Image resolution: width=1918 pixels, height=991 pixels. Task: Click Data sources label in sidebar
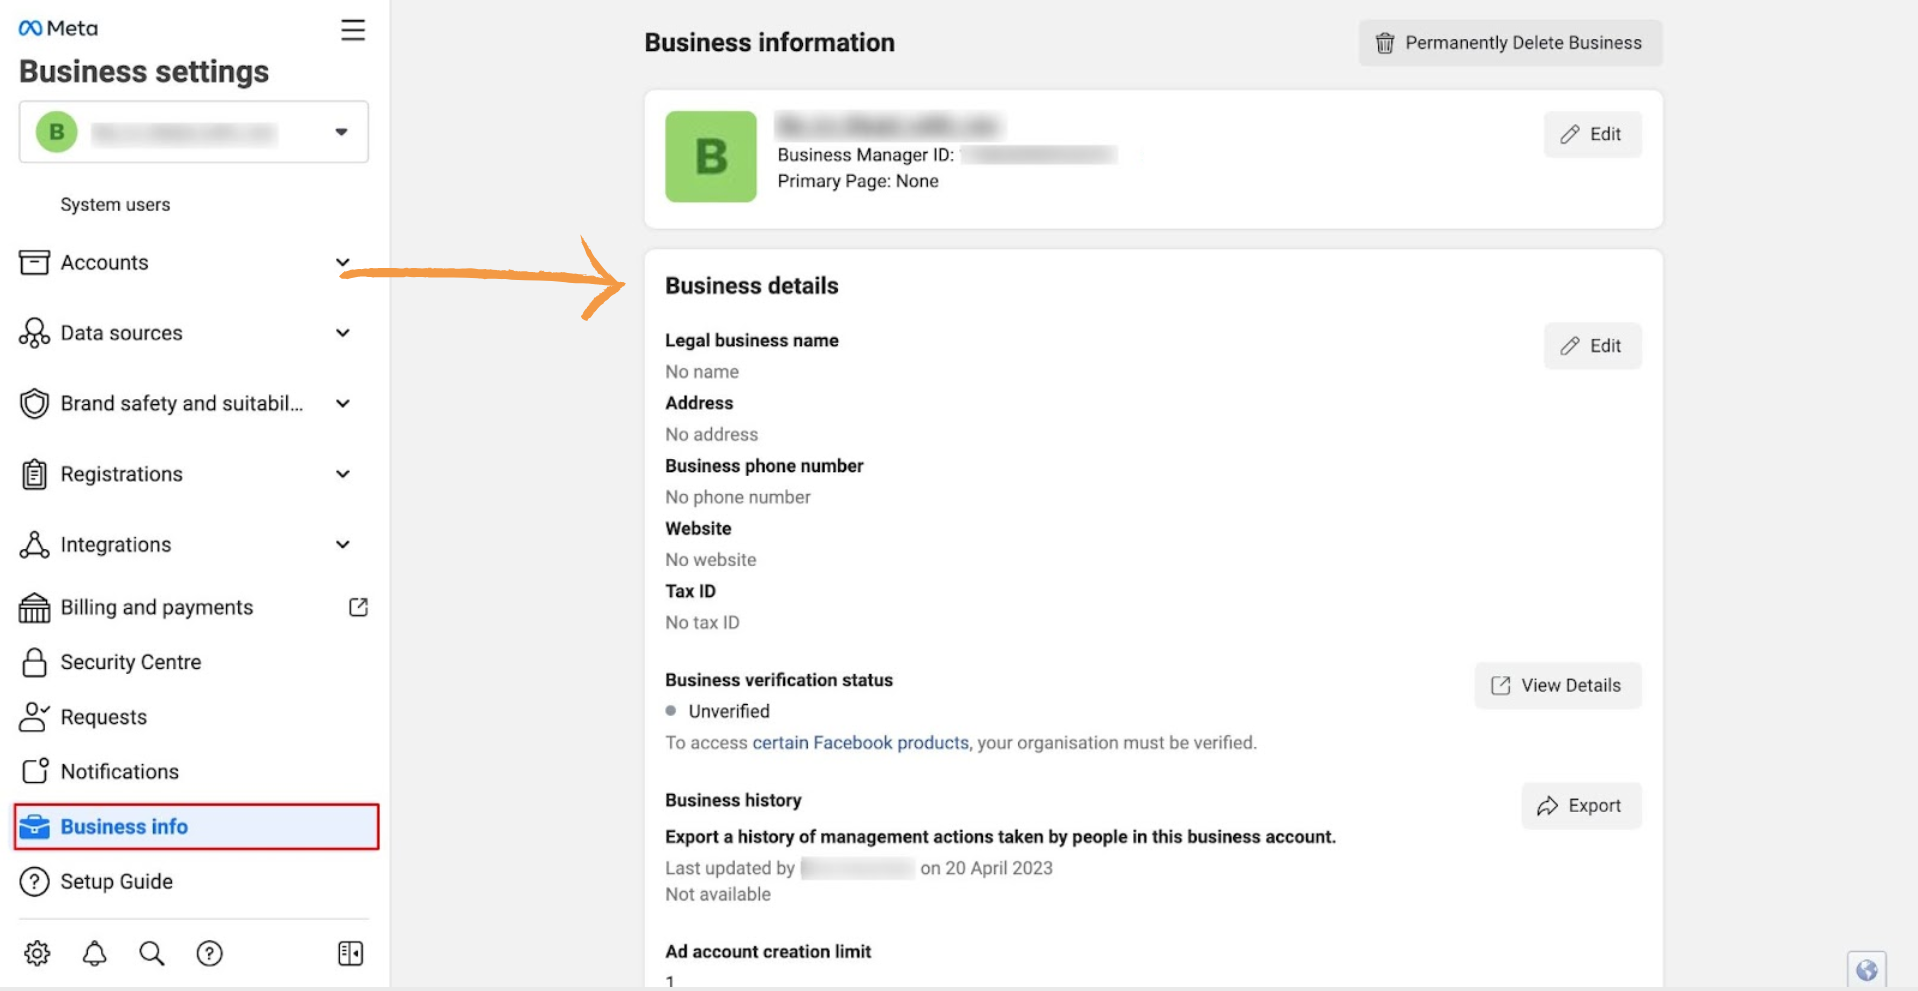(122, 333)
